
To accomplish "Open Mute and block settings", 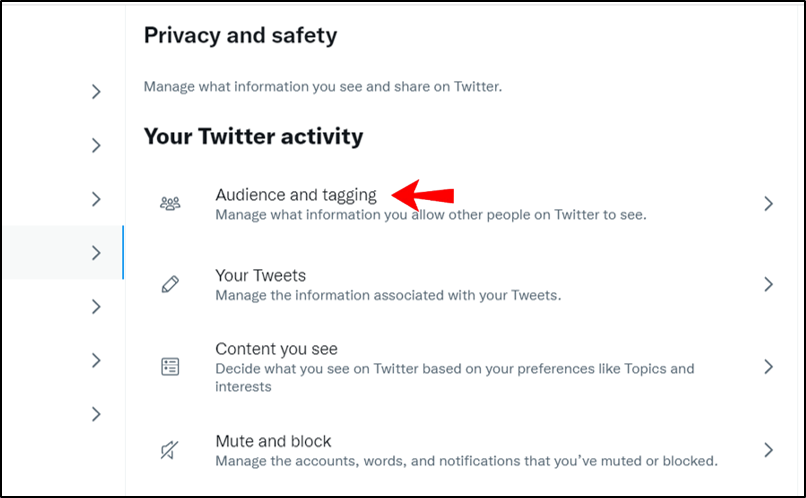I will click(273, 441).
